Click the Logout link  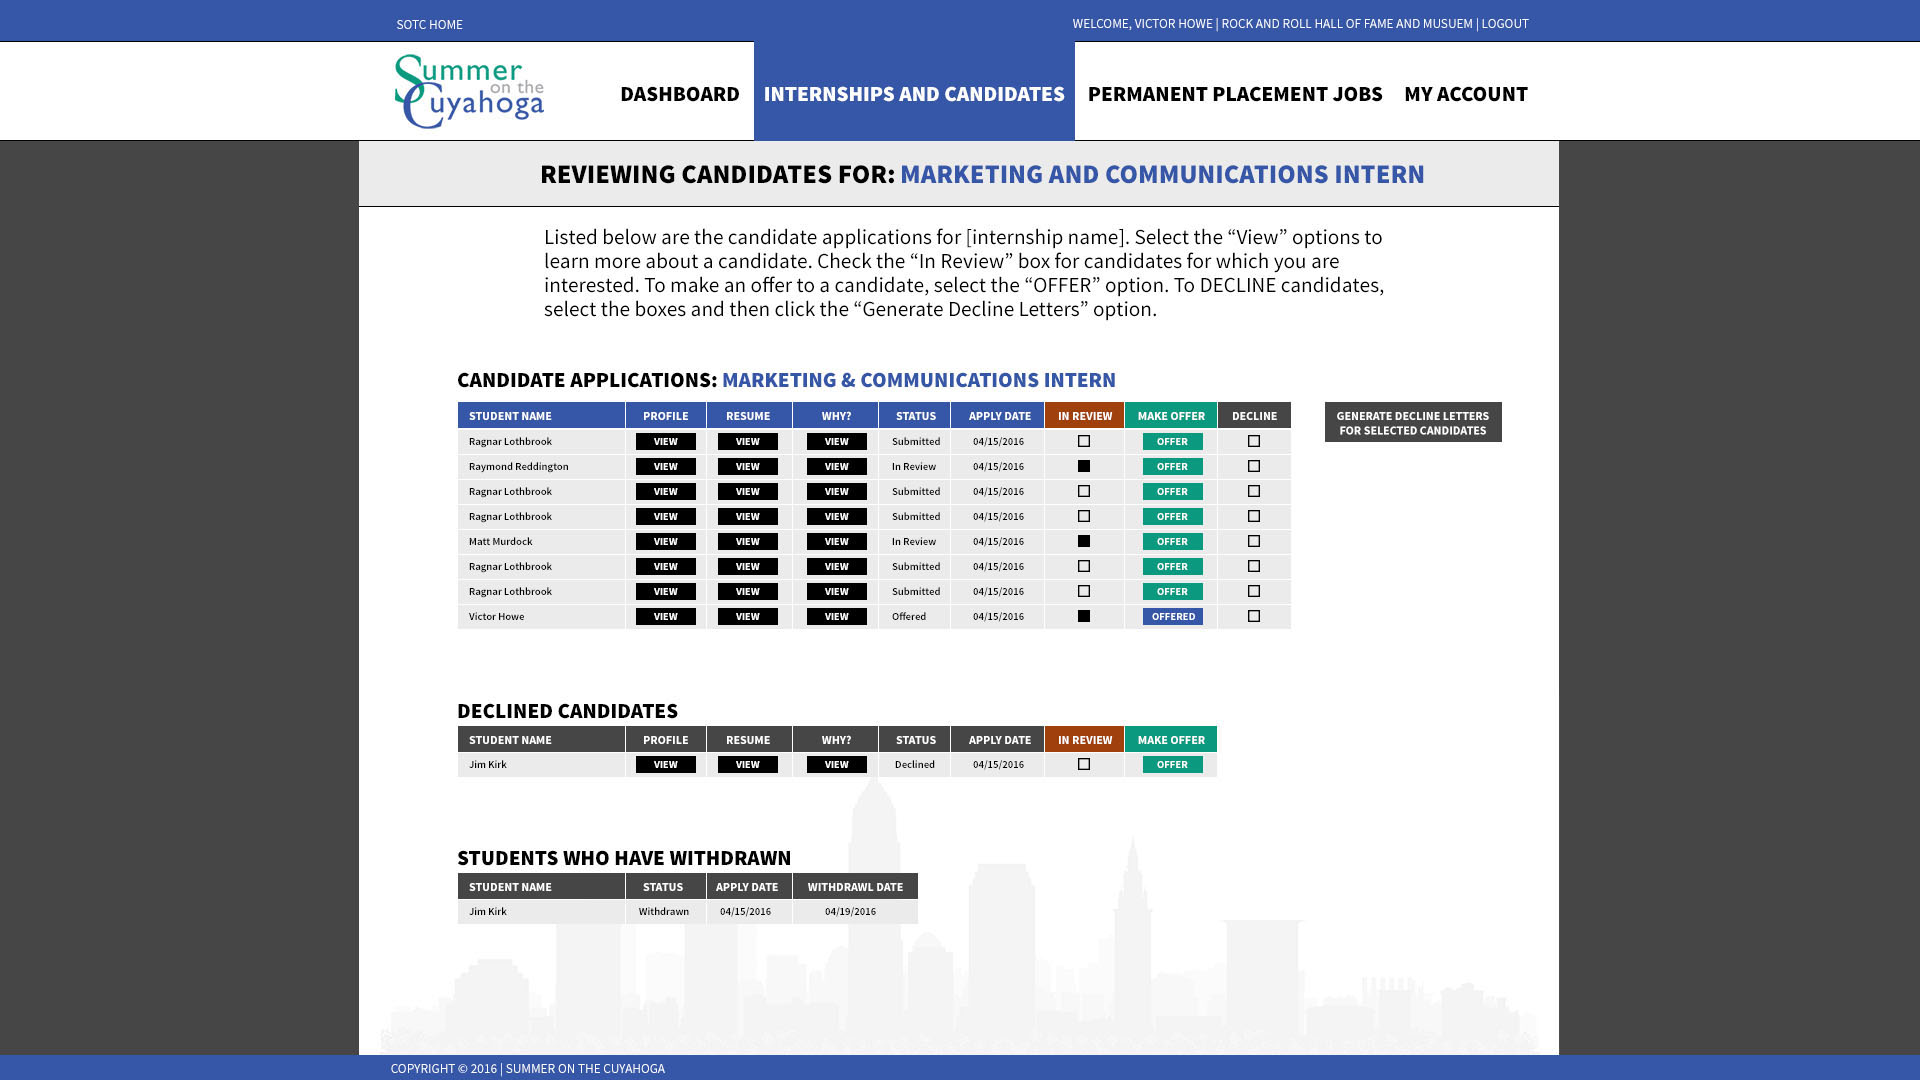point(1505,23)
